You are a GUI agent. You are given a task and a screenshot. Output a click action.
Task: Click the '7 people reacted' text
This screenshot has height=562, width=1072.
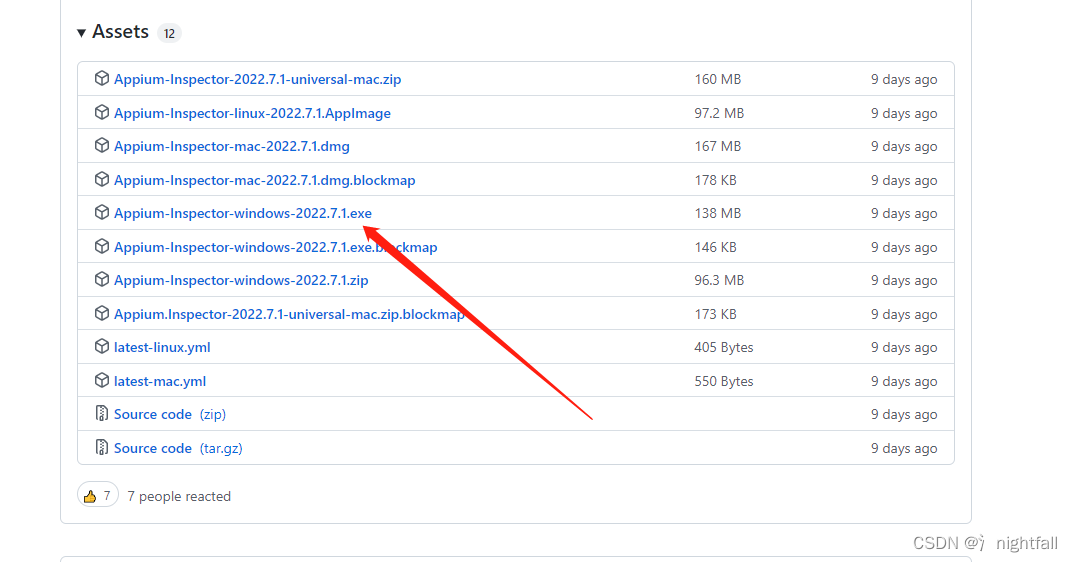click(179, 496)
